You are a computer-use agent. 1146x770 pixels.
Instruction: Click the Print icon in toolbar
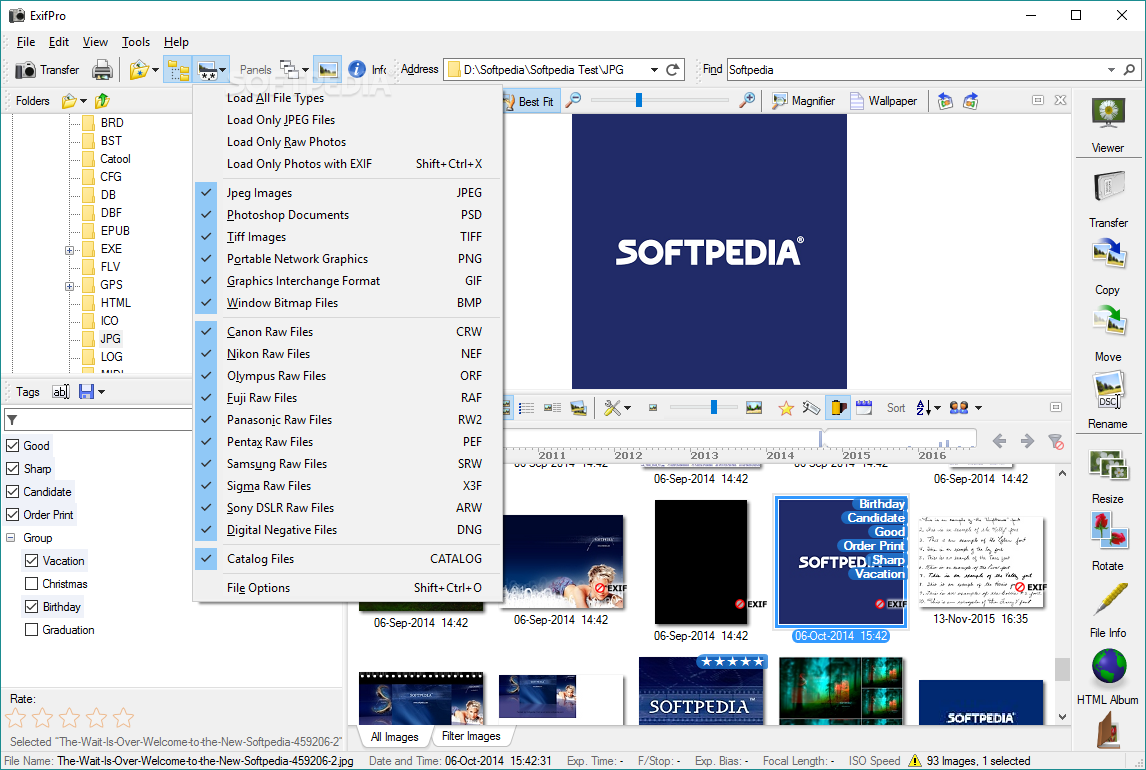[x=102, y=70]
